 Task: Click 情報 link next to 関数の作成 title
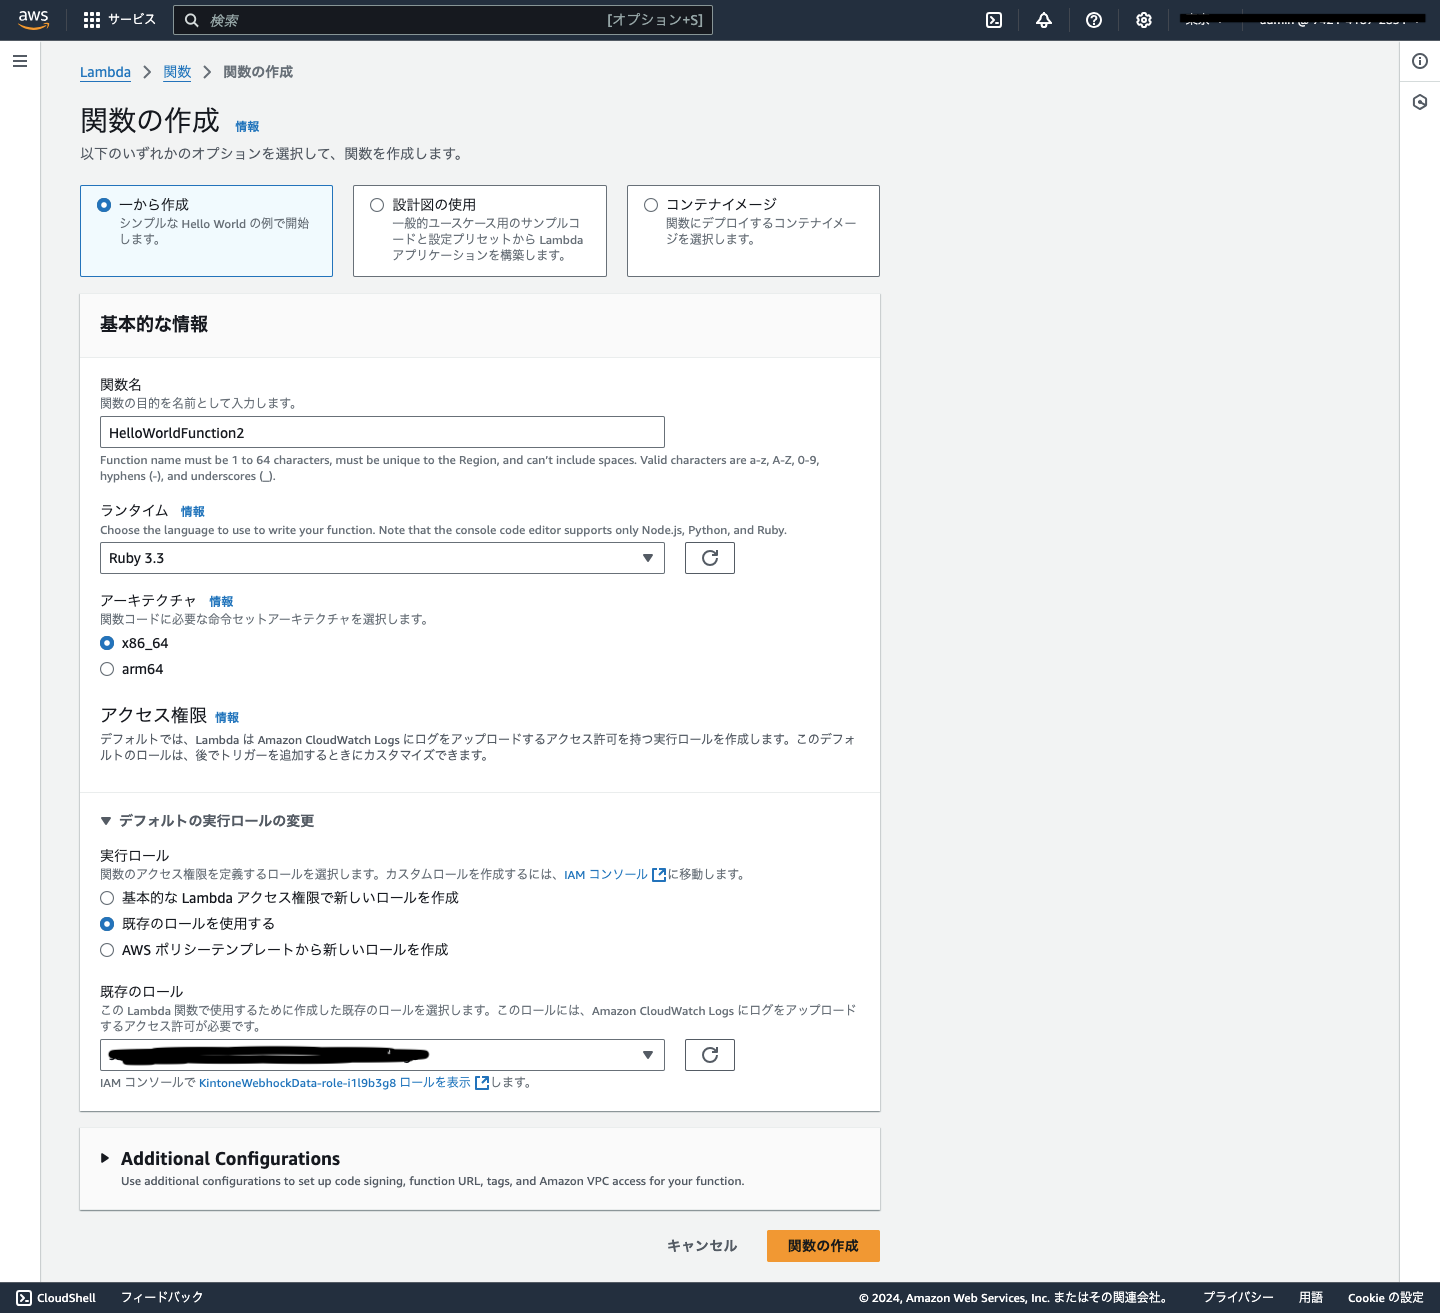pos(247,127)
